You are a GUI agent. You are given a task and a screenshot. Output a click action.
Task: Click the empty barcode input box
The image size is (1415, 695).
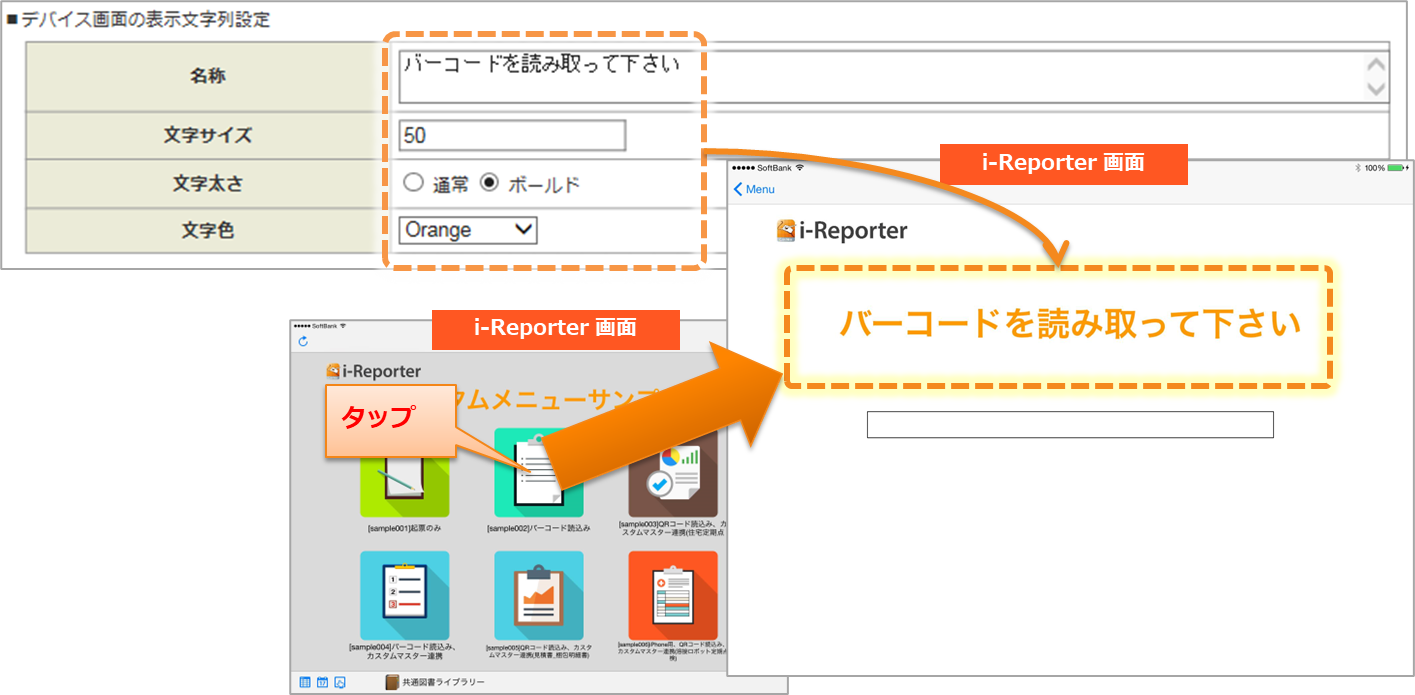(1069, 424)
